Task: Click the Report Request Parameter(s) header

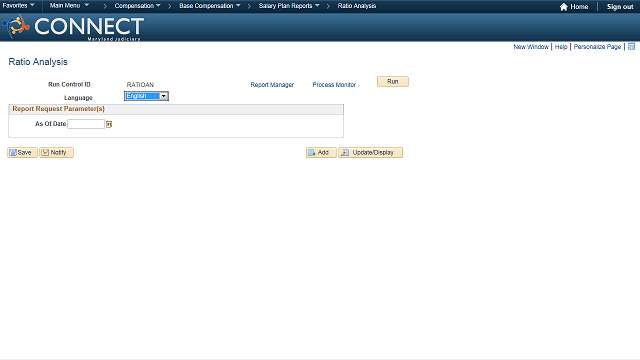Action: pyautogui.click(x=58, y=109)
